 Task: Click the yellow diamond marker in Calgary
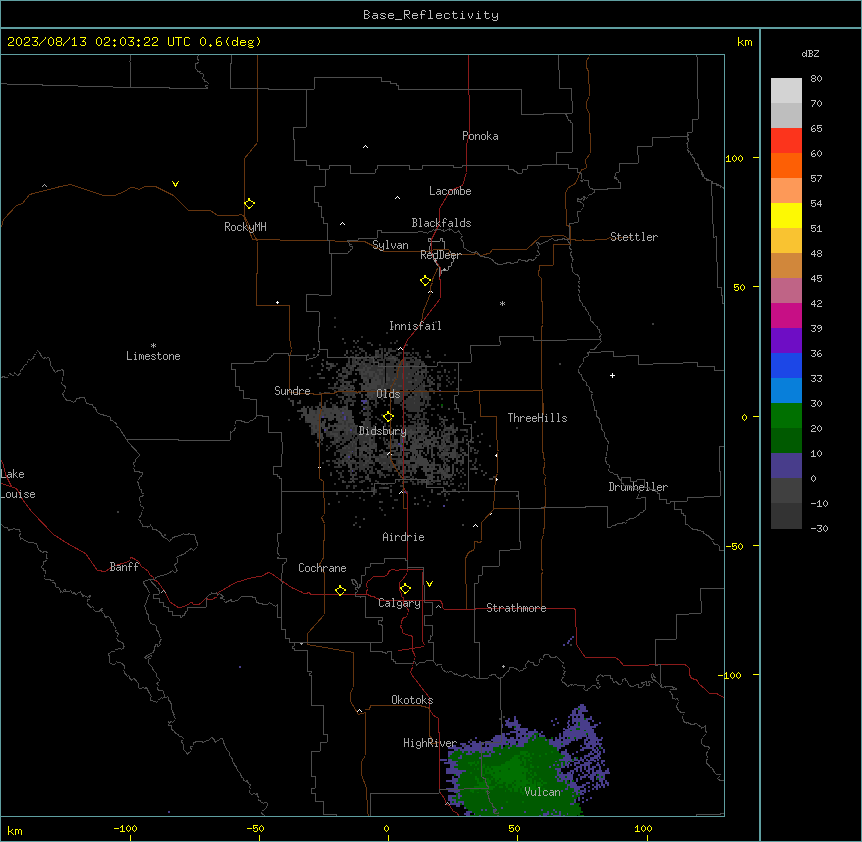[x=405, y=589]
